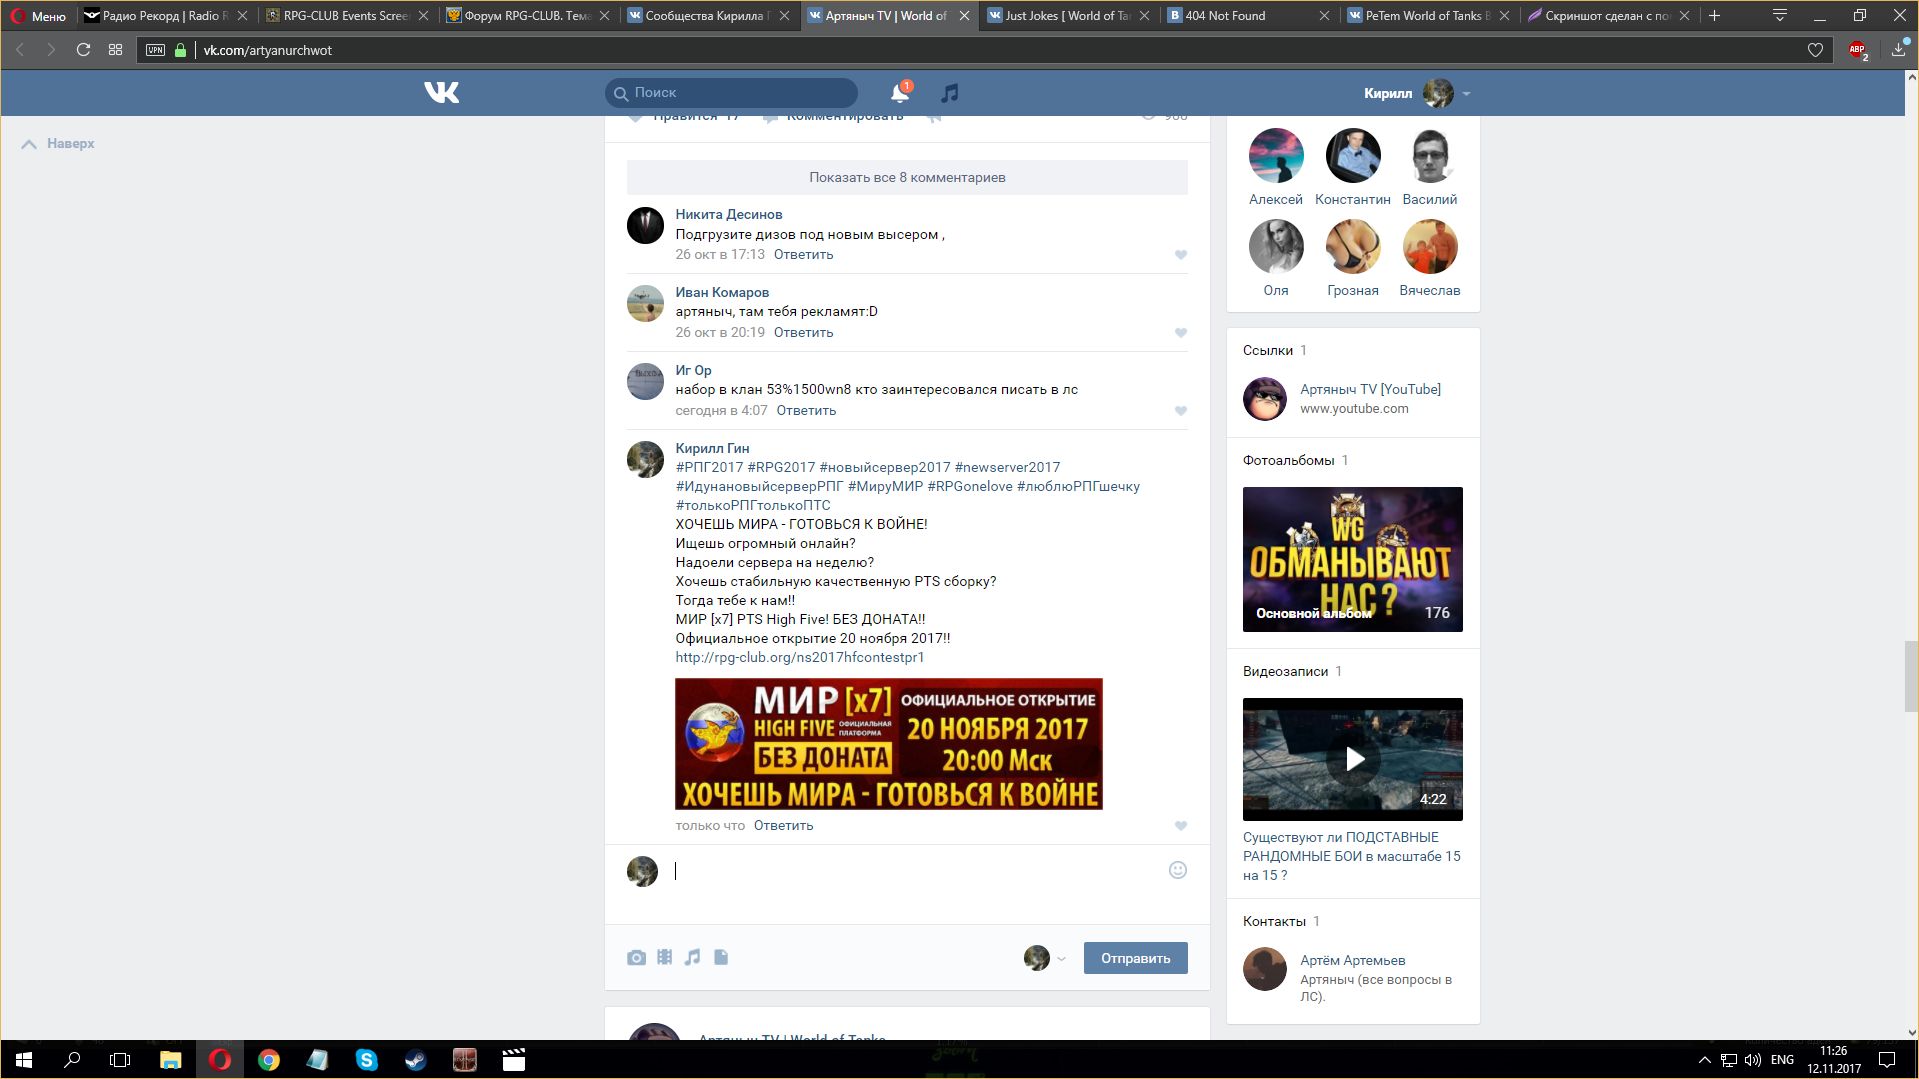Switch to RPG-CLUB Events tab
Viewport: 1919px width, 1079px height.
[346, 16]
